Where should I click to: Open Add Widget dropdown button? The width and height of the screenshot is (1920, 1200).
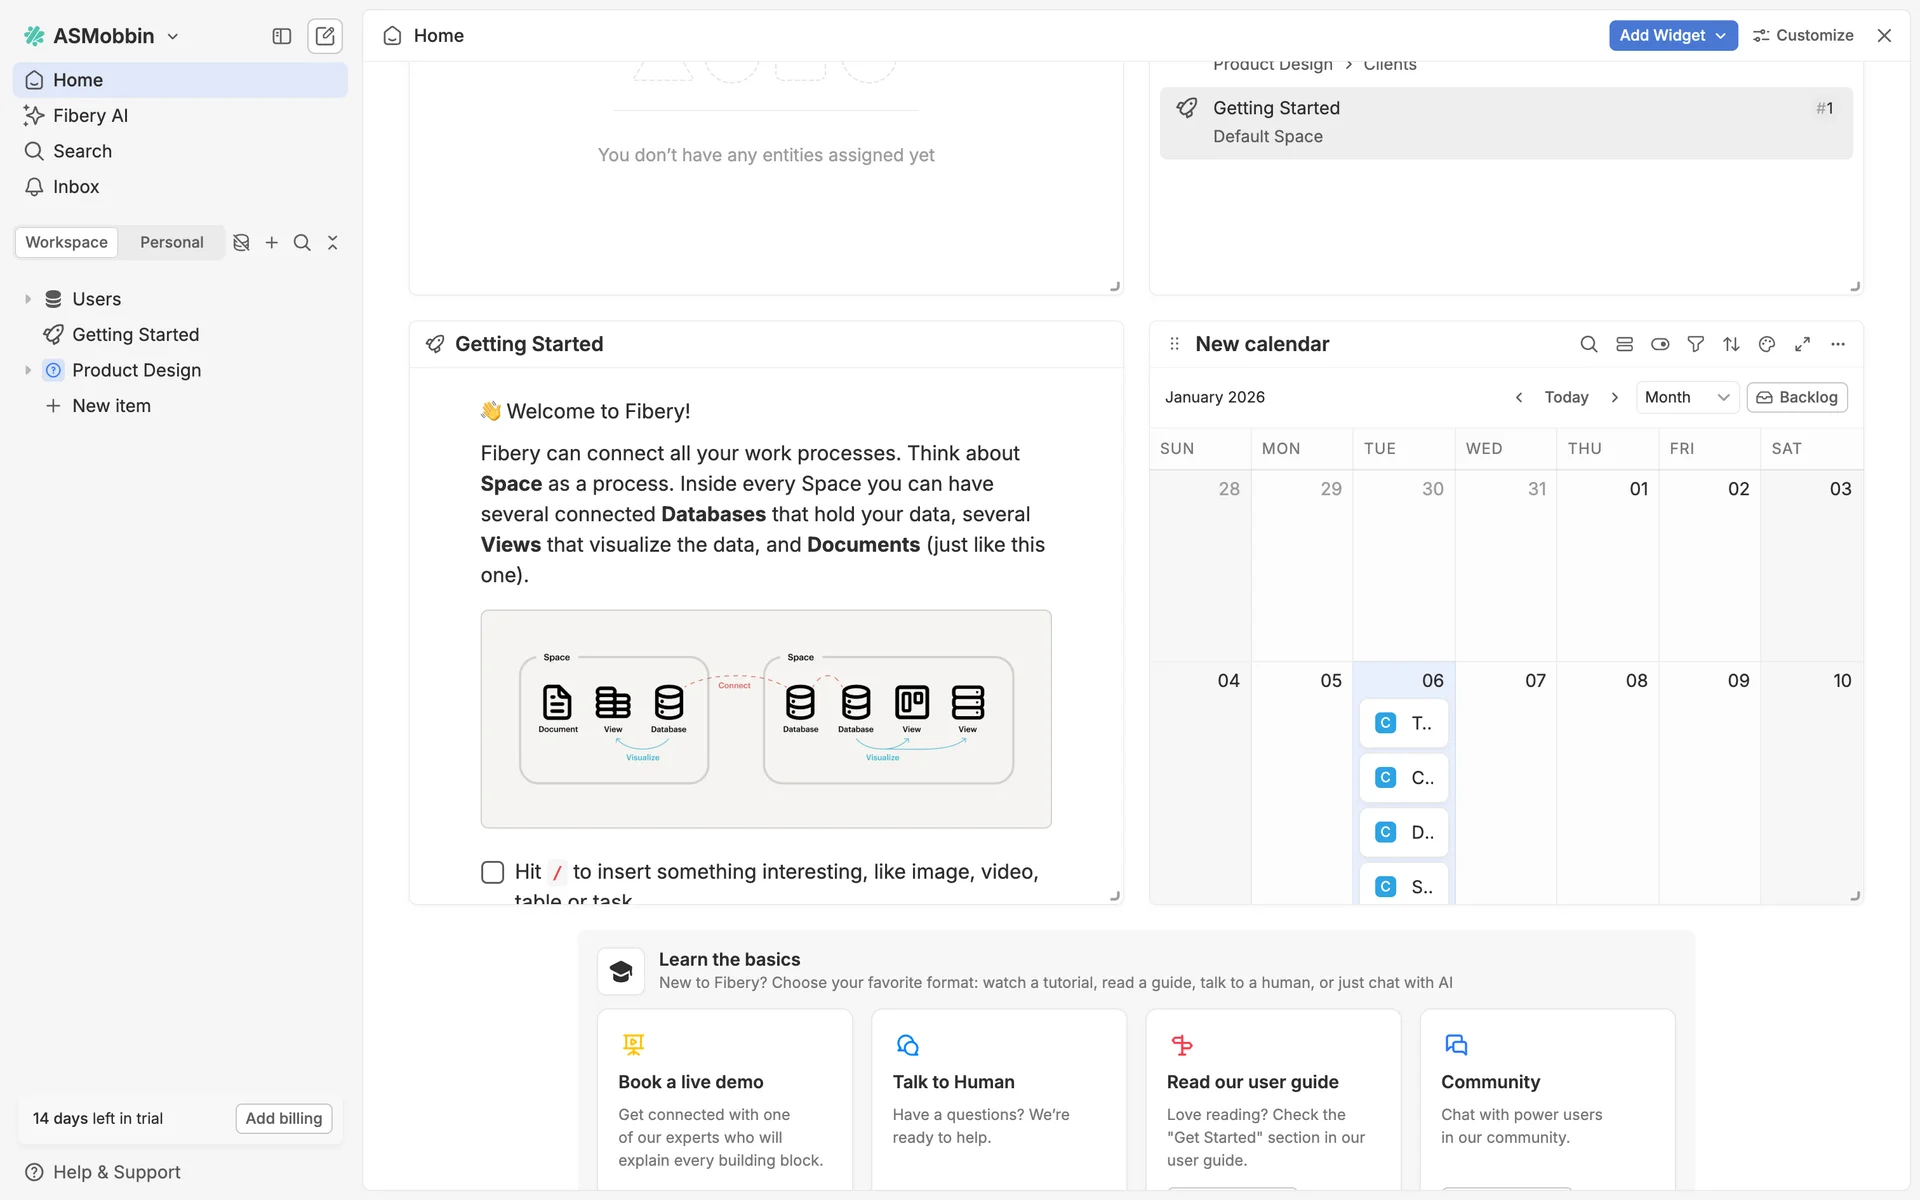(x=1672, y=35)
